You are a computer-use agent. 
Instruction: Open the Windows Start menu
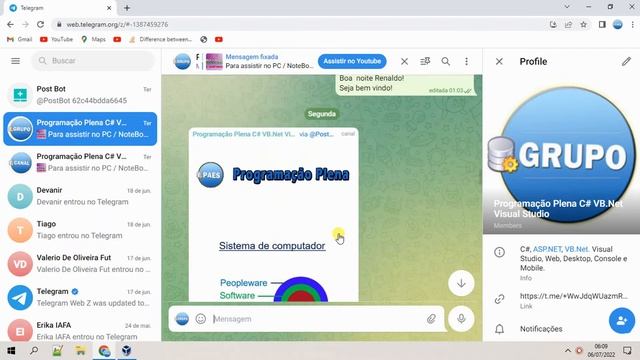click(x=11, y=351)
